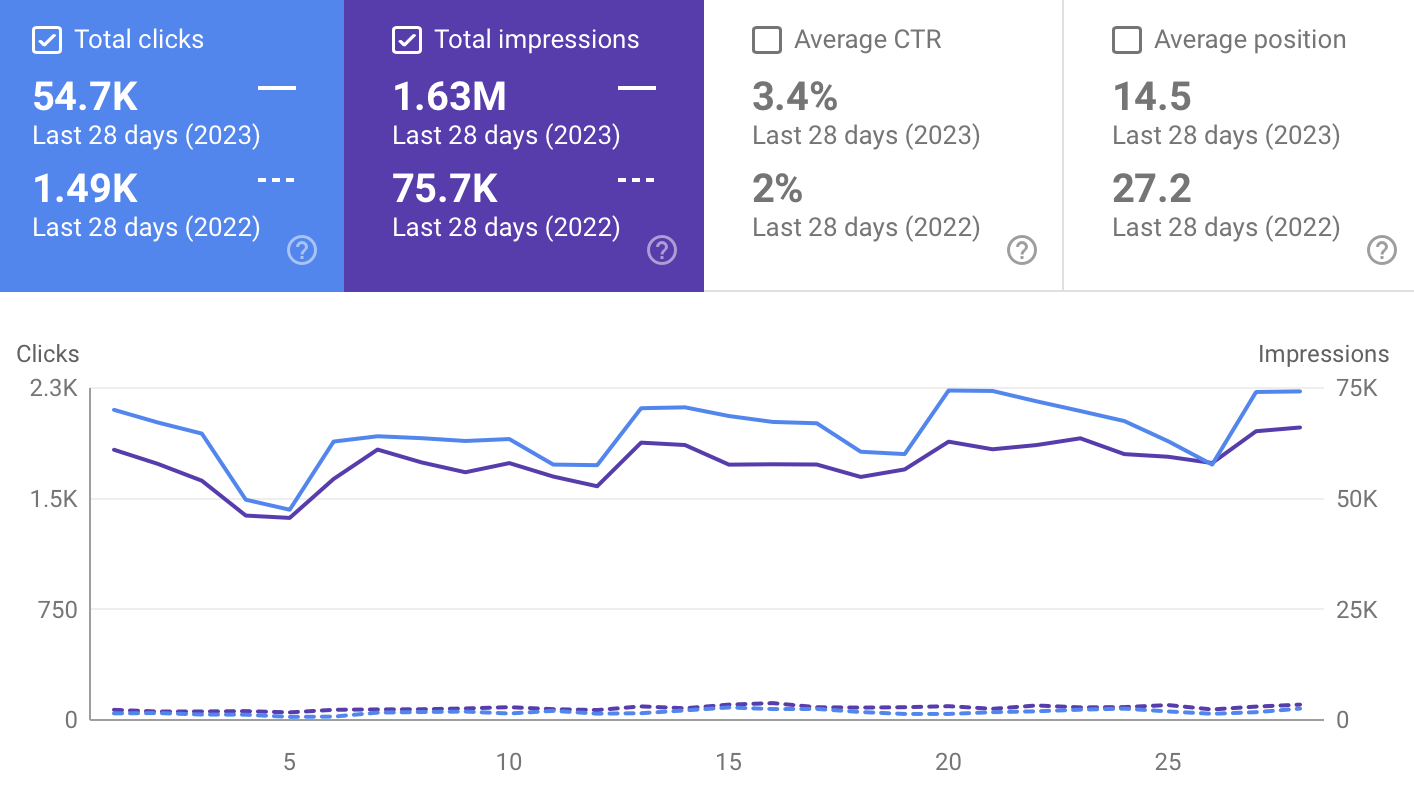Open the Total clicks help tooltip icon
The width and height of the screenshot is (1414, 802).
(x=302, y=251)
